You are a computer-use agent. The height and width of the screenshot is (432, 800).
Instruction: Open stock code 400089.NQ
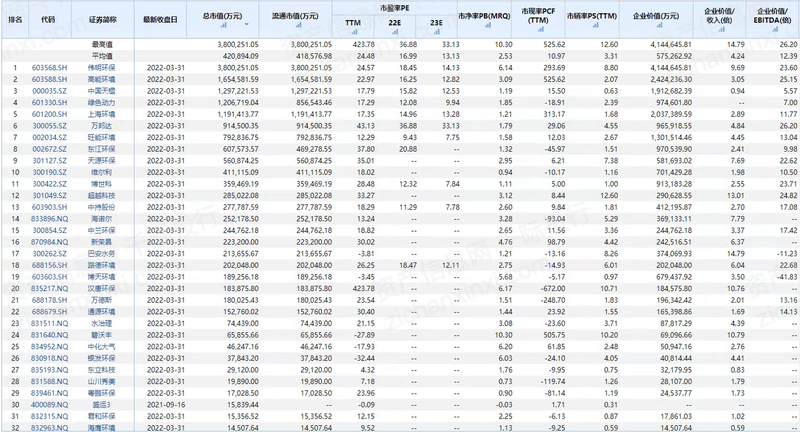tap(49, 405)
